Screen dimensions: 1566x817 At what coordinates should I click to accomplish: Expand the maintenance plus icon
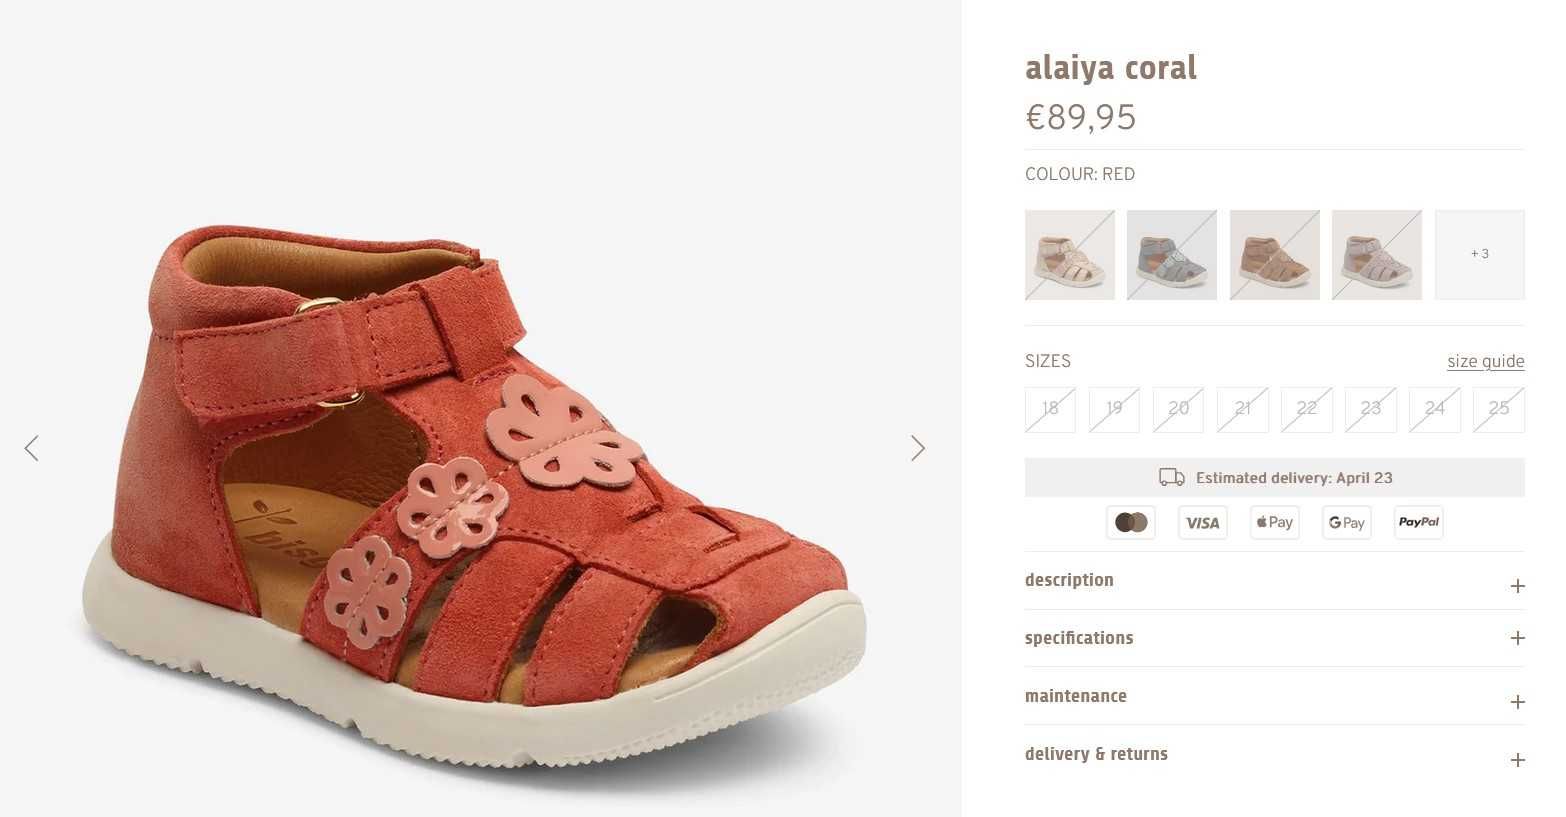1517,702
